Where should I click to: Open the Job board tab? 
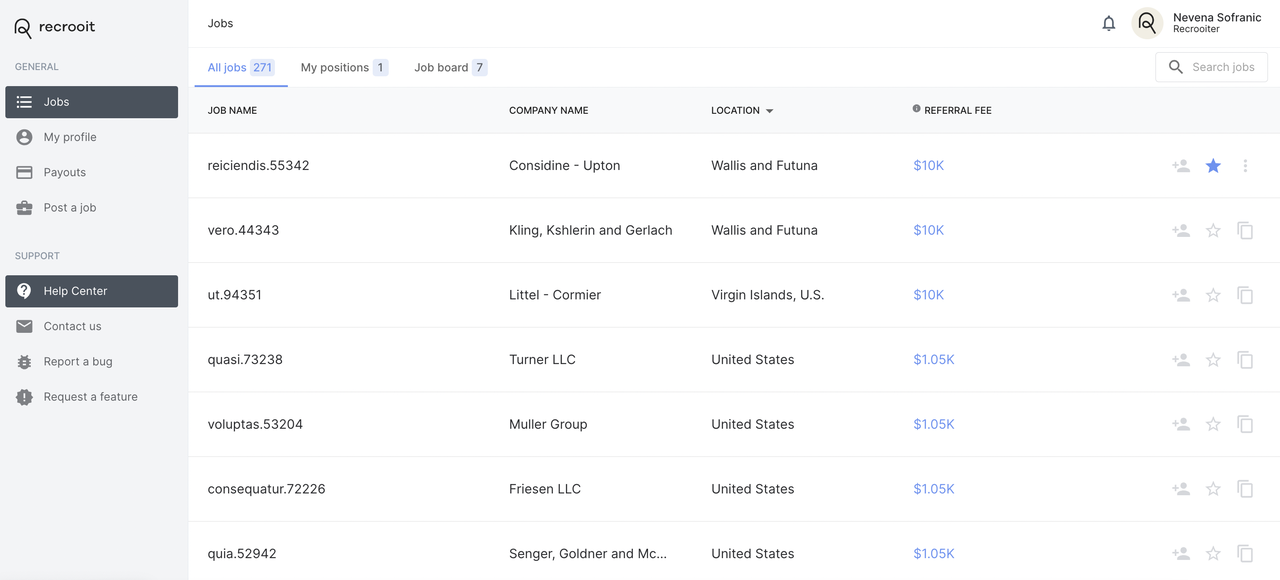click(450, 68)
